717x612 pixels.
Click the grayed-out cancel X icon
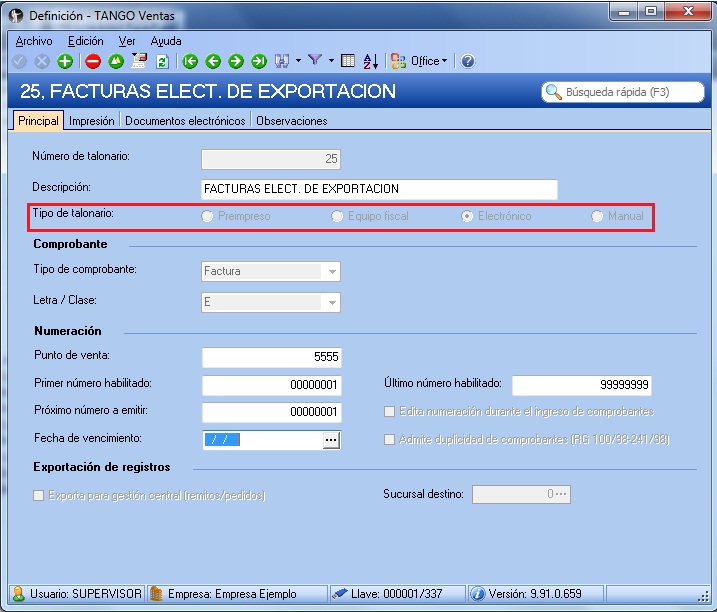point(42,61)
